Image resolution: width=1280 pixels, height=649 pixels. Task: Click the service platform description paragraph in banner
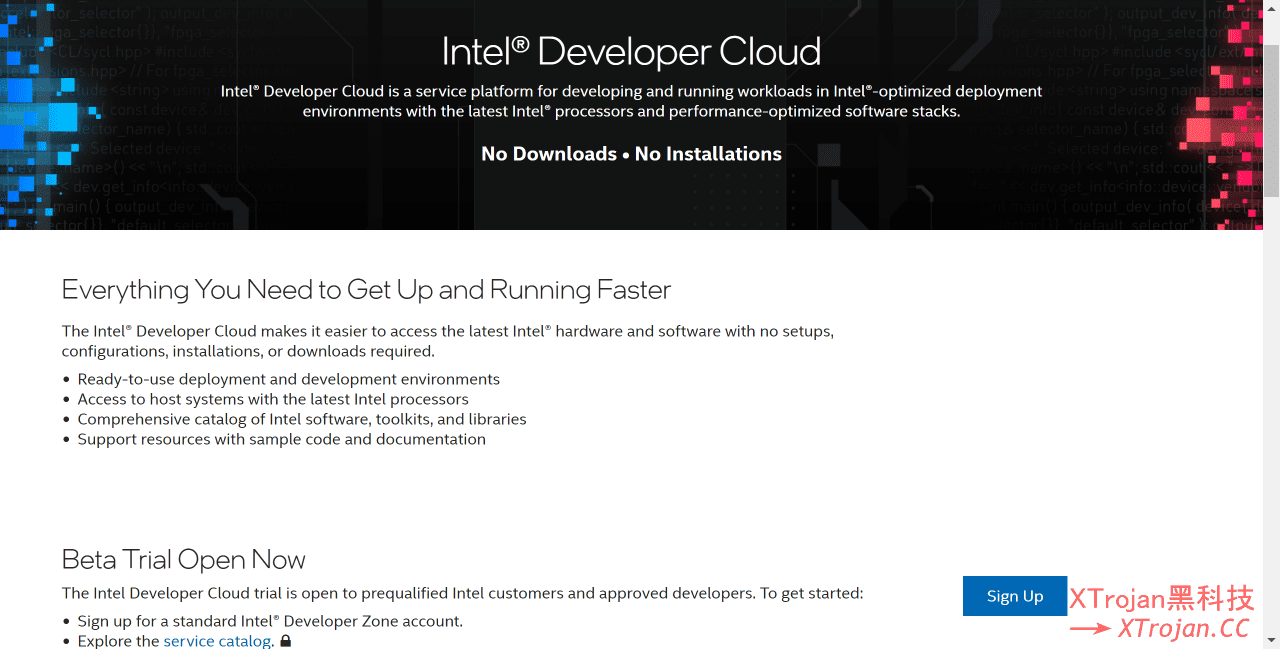(x=631, y=101)
